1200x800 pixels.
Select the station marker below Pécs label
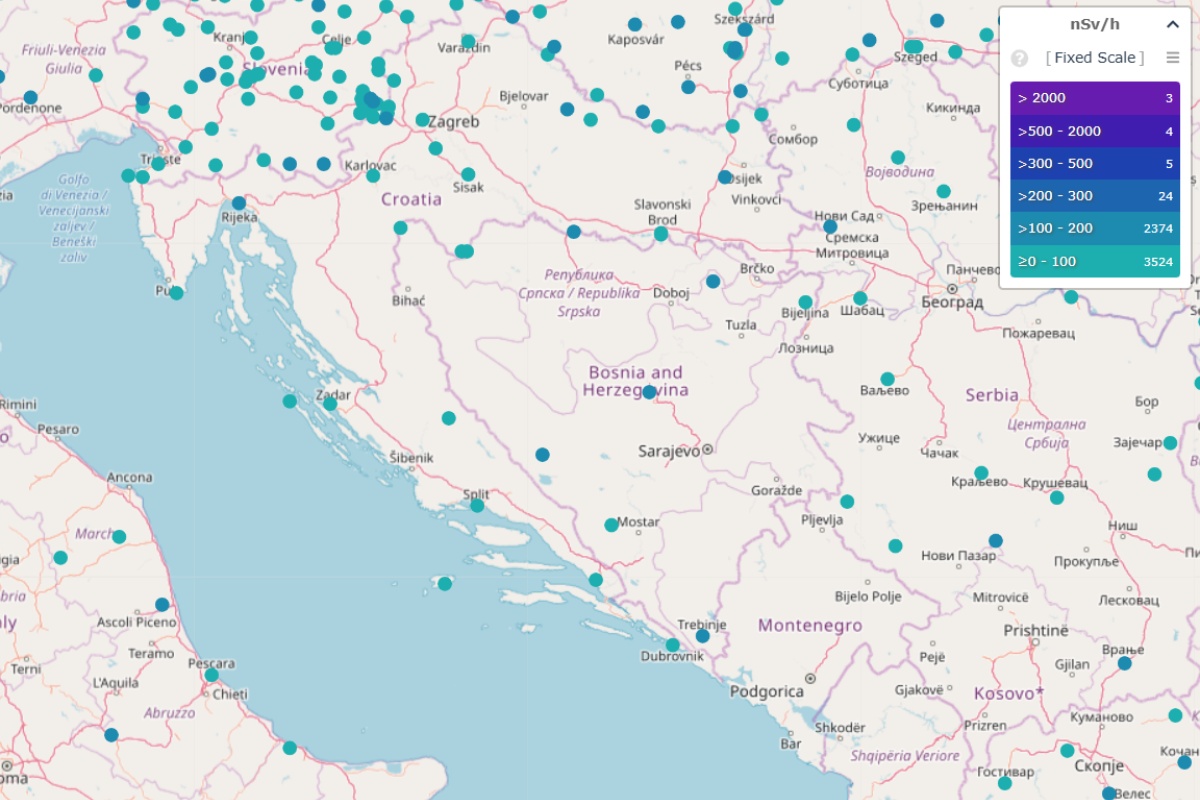688,87
